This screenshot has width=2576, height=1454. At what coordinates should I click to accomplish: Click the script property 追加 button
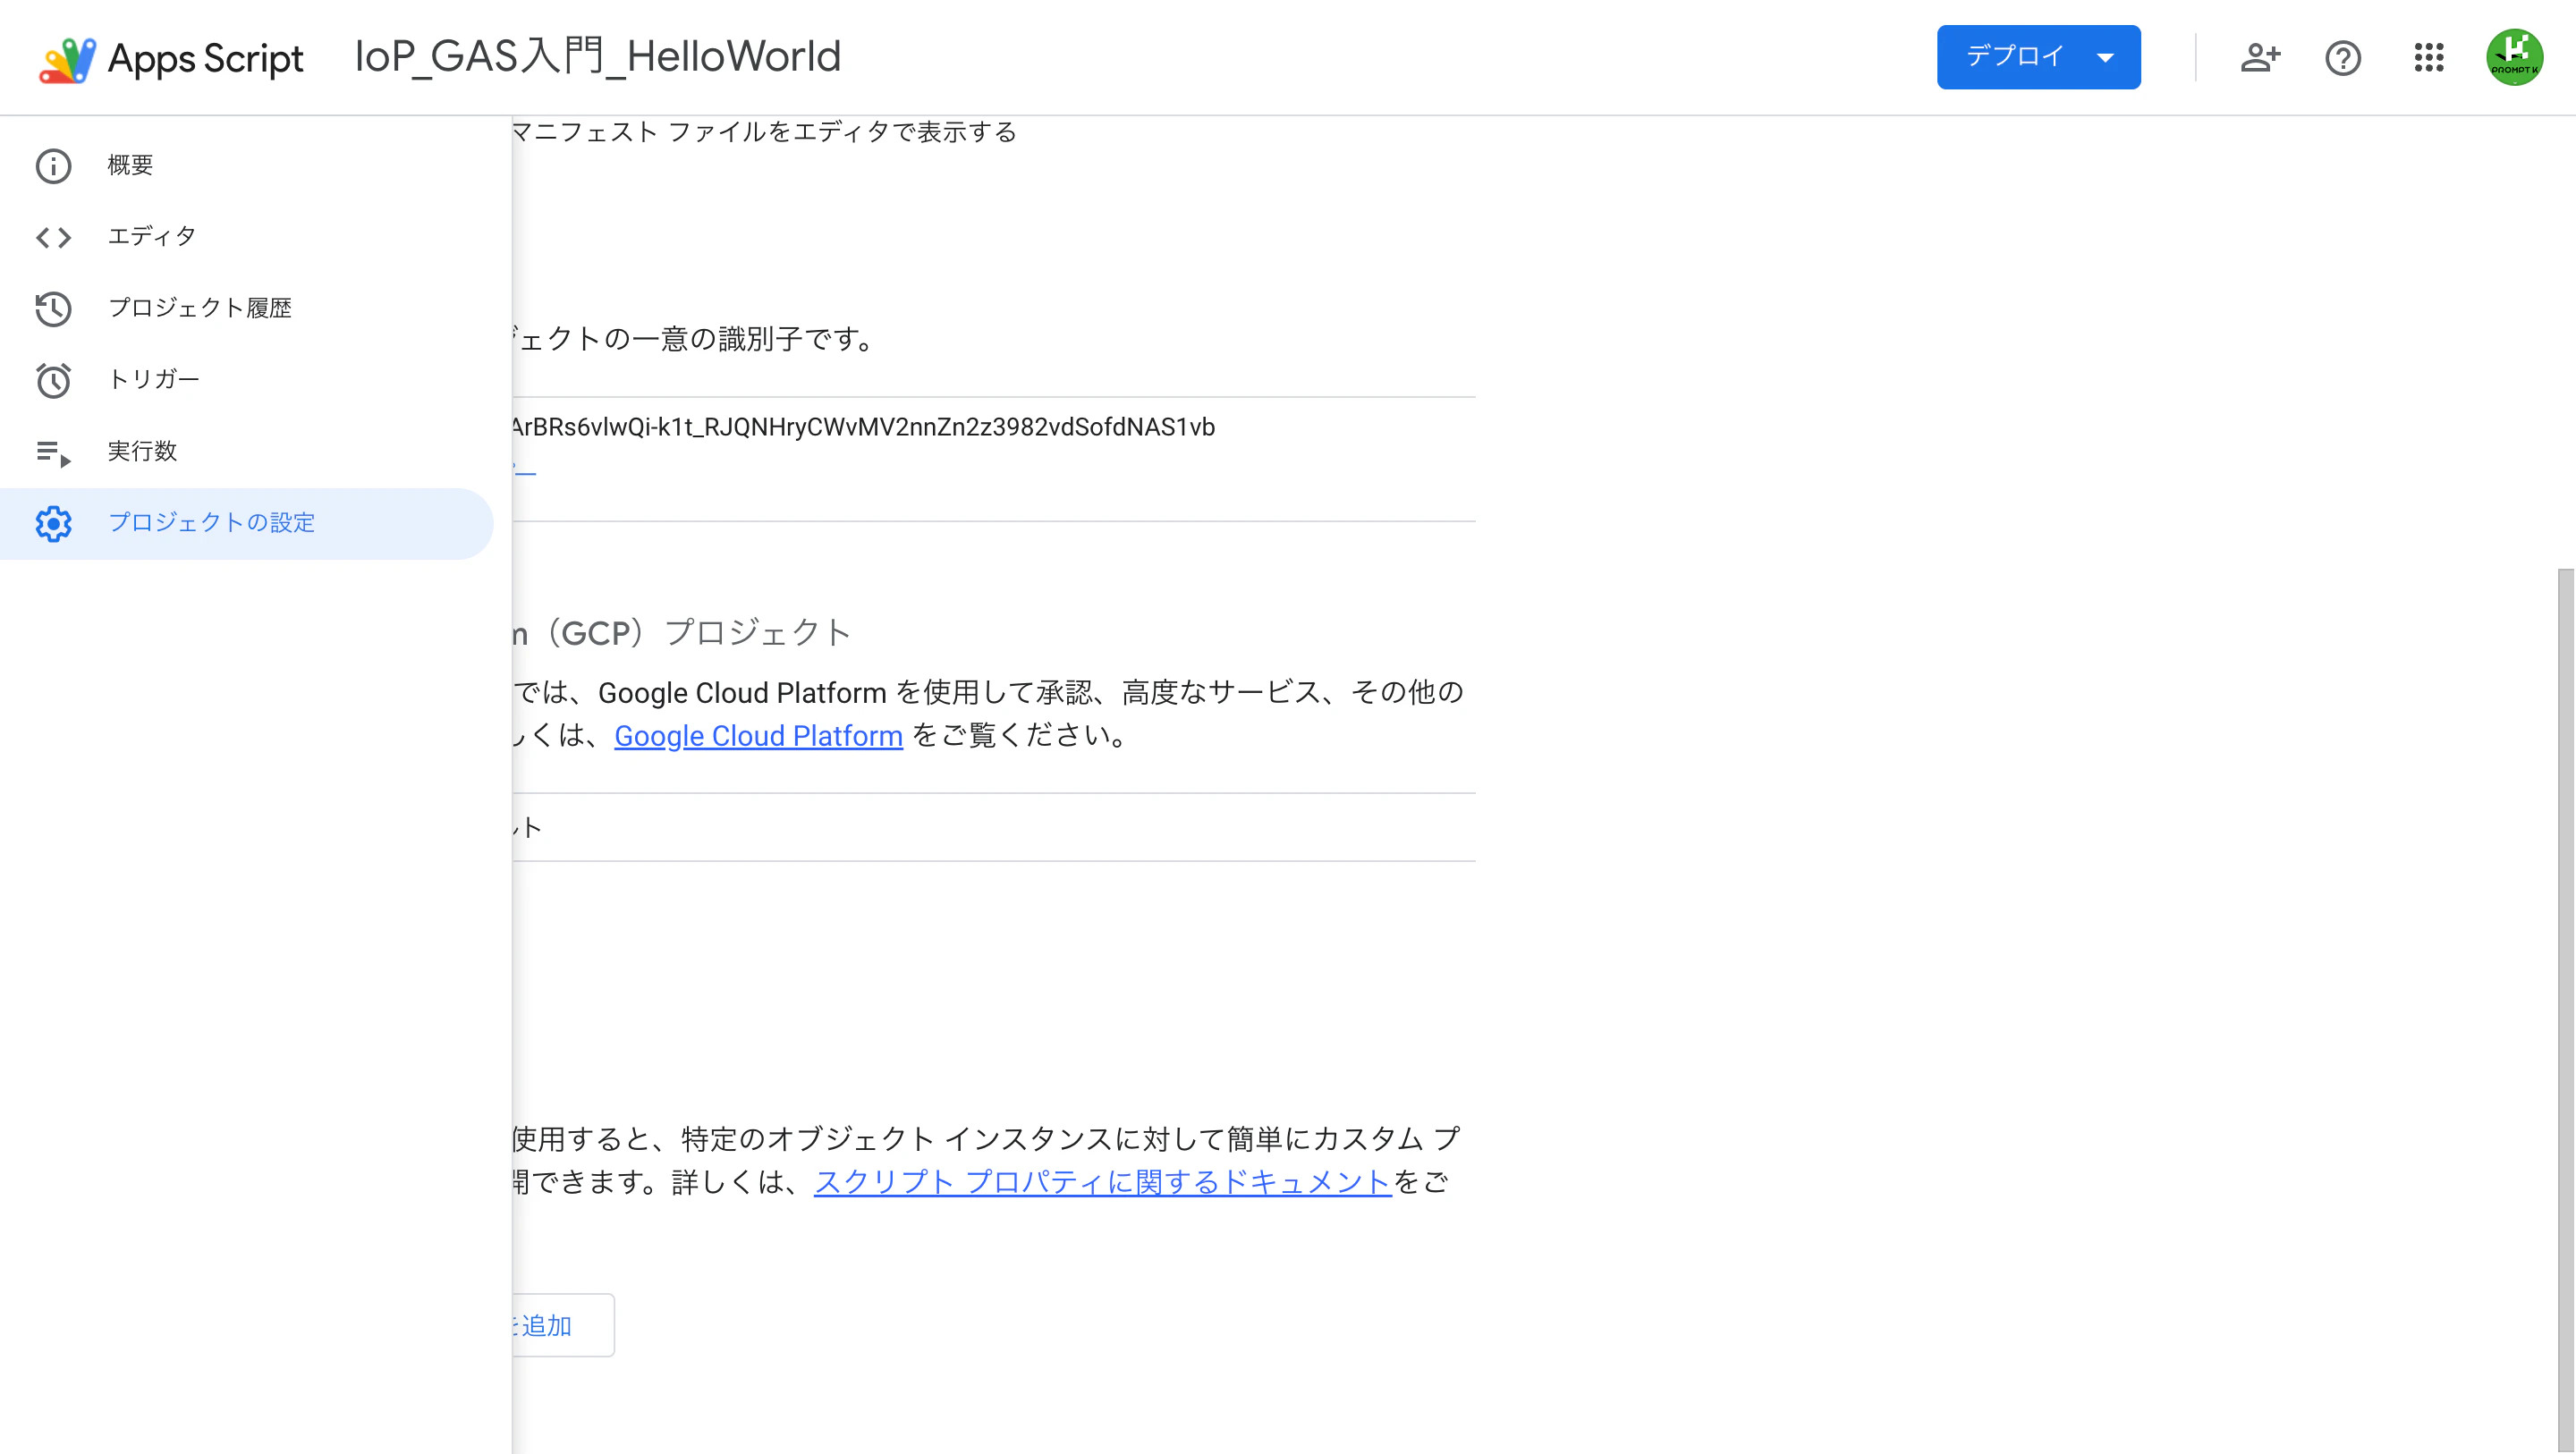point(563,1325)
